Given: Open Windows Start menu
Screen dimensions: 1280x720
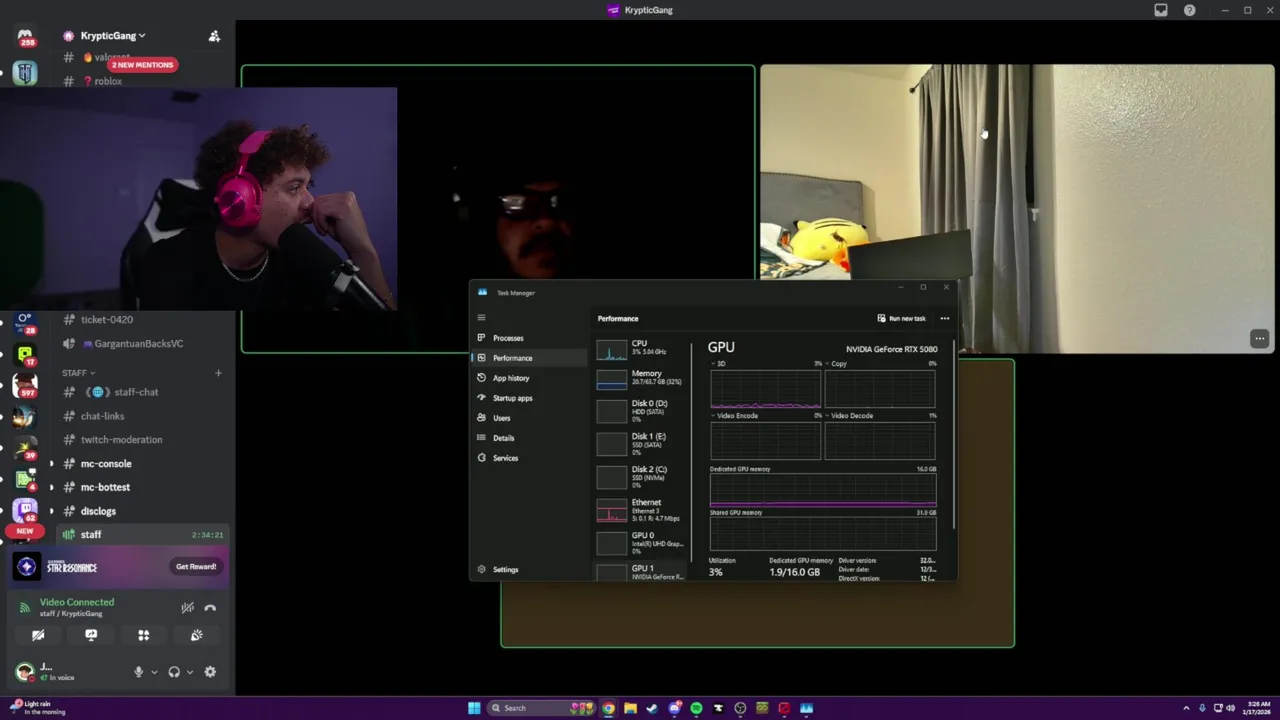Looking at the screenshot, I should (x=474, y=708).
